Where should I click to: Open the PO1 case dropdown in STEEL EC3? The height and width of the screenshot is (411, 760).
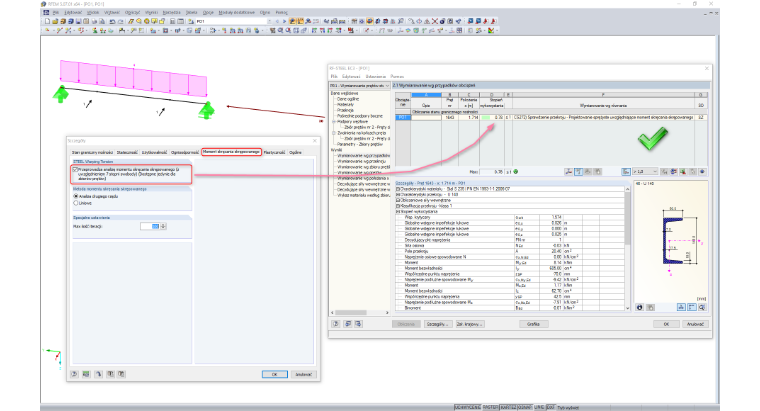click(x=387, y=86)
